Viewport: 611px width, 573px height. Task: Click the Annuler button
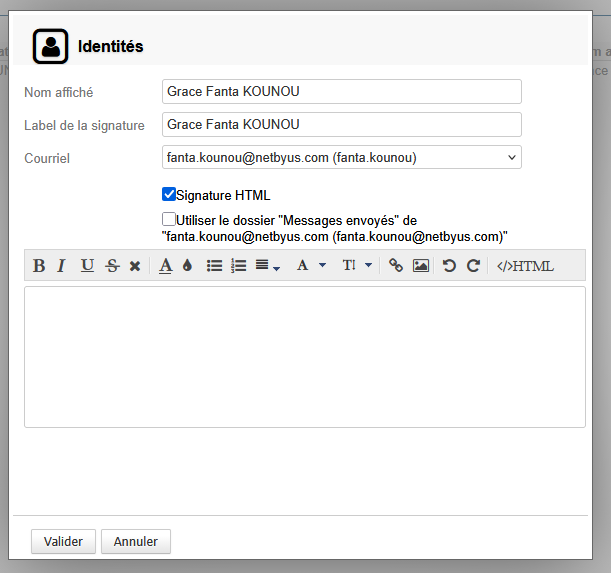(136, 541)
